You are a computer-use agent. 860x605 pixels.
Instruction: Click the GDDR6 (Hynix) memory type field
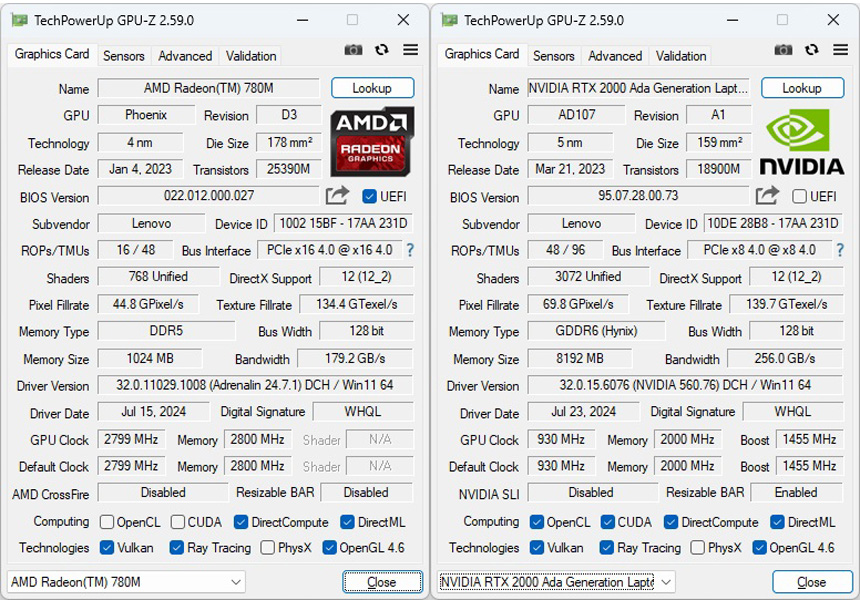click(x=596, y=331)
